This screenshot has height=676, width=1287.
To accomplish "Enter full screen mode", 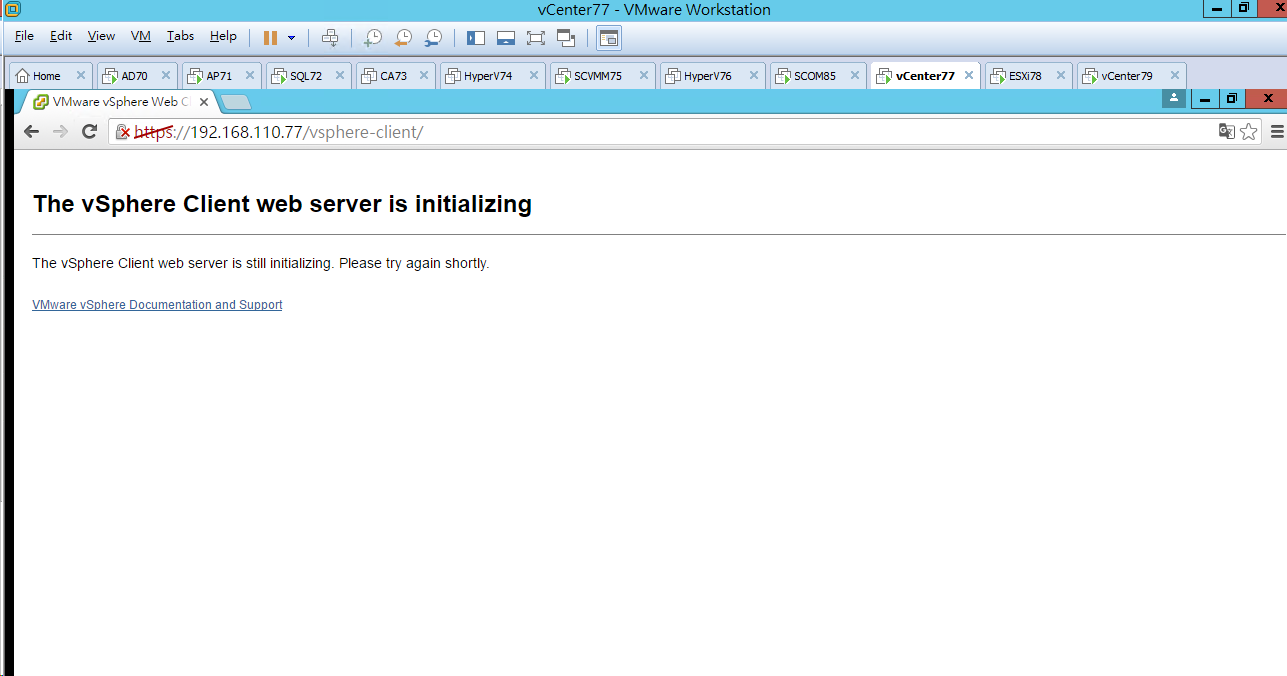I will [x=536, y=38].
